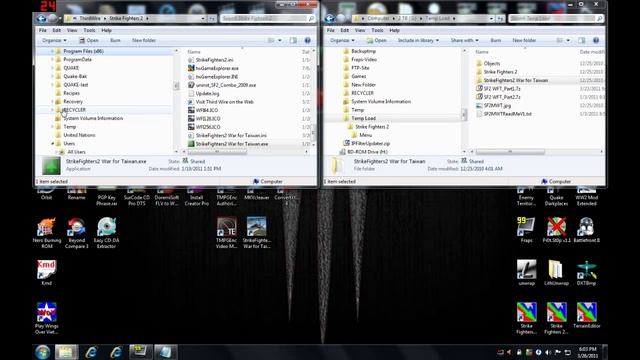Open the Battlefront desktop icon
The image size is (640, 360).
587,230
